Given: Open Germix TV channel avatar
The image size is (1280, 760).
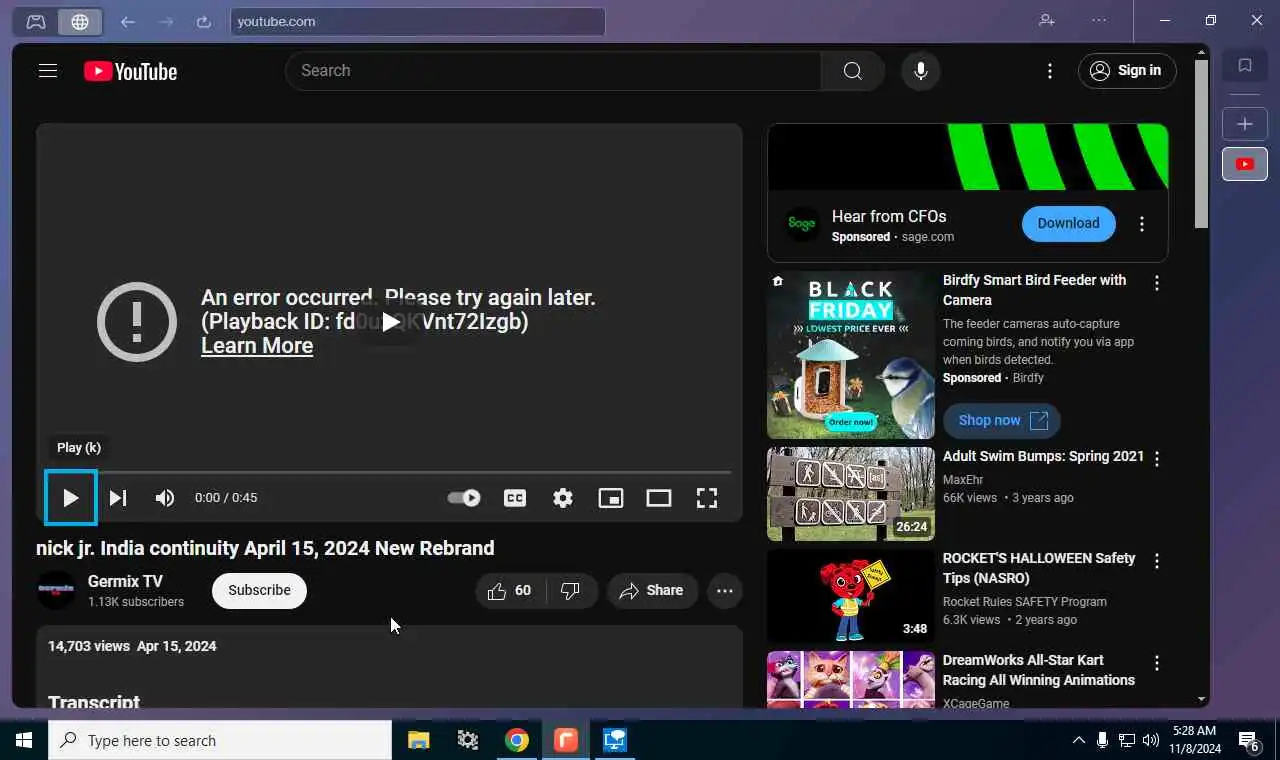Looking at the screenshot, I should pos(56,590).
